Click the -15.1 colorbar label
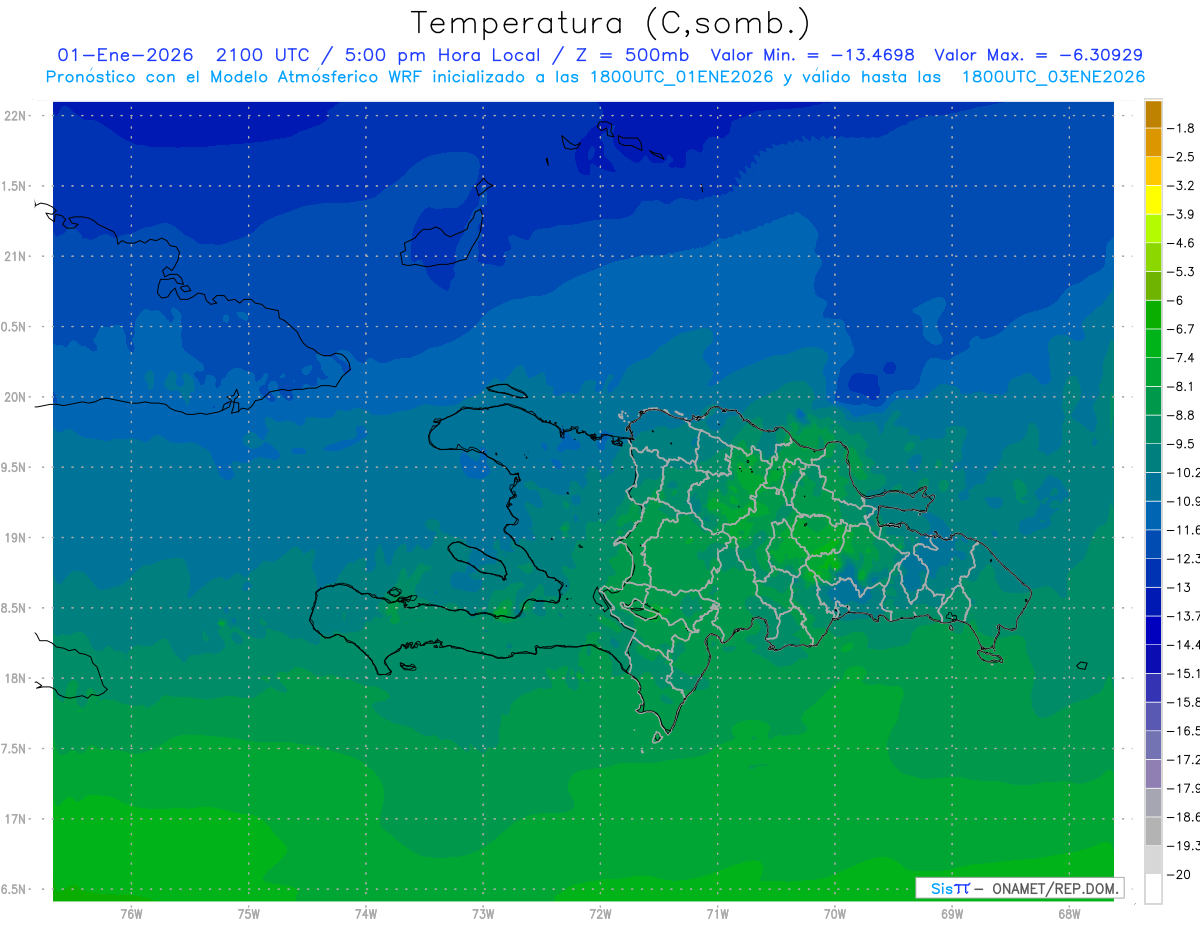This screenshot has width=1200, height=927. 1183,673
